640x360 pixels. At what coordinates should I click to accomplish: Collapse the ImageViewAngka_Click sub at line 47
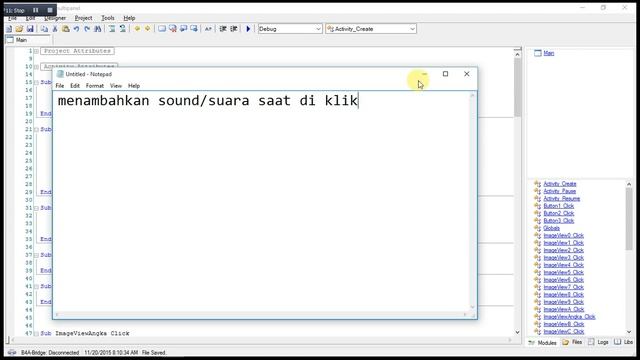[36, 333]
